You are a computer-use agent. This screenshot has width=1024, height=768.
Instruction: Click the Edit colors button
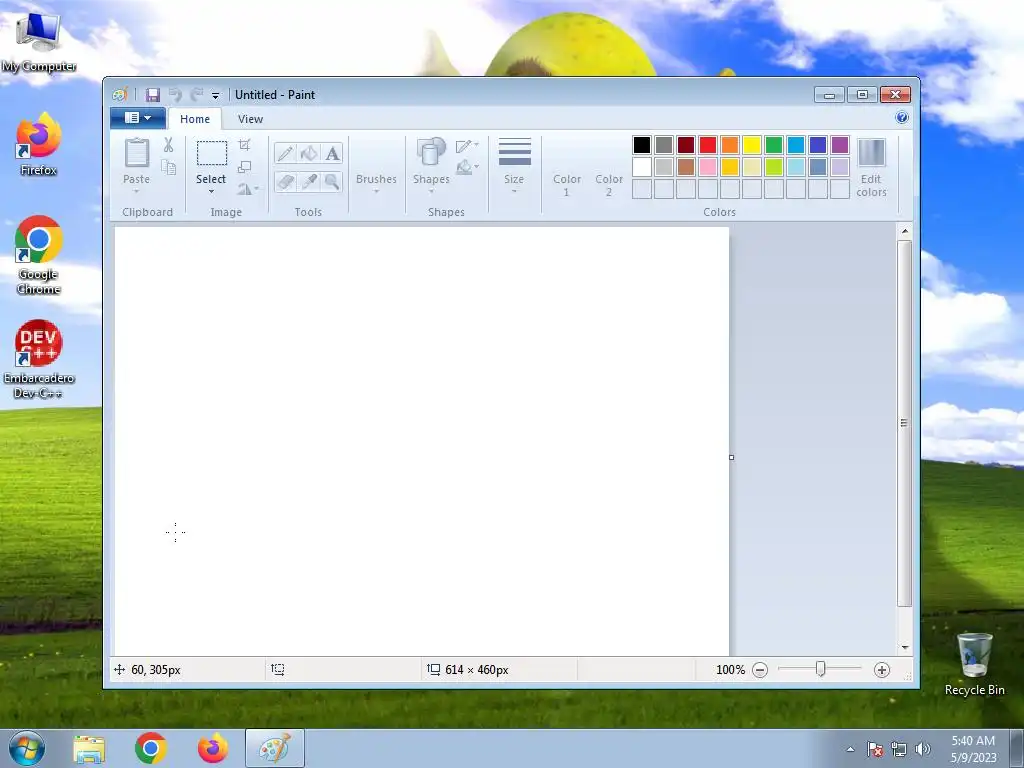point(871,168)
